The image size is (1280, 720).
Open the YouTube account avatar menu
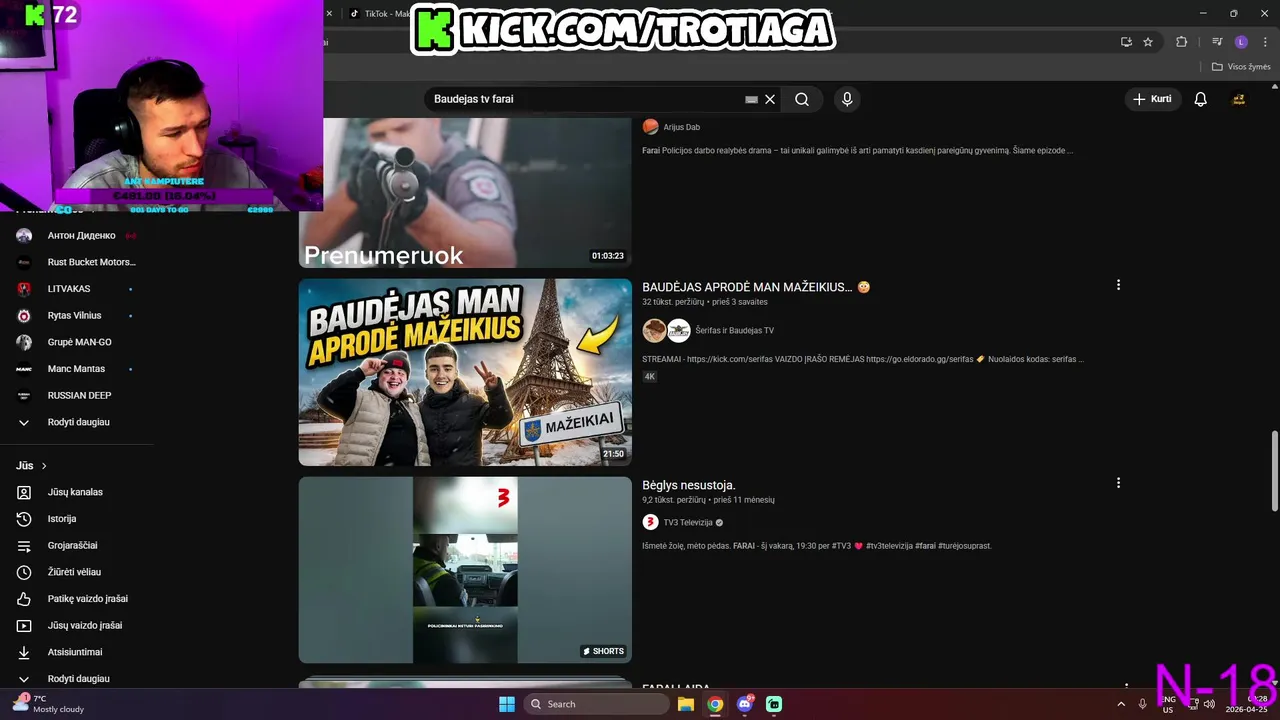(1238, 99)
